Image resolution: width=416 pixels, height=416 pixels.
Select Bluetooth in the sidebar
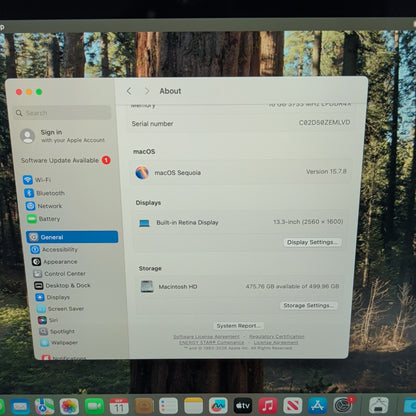point(44,193)
